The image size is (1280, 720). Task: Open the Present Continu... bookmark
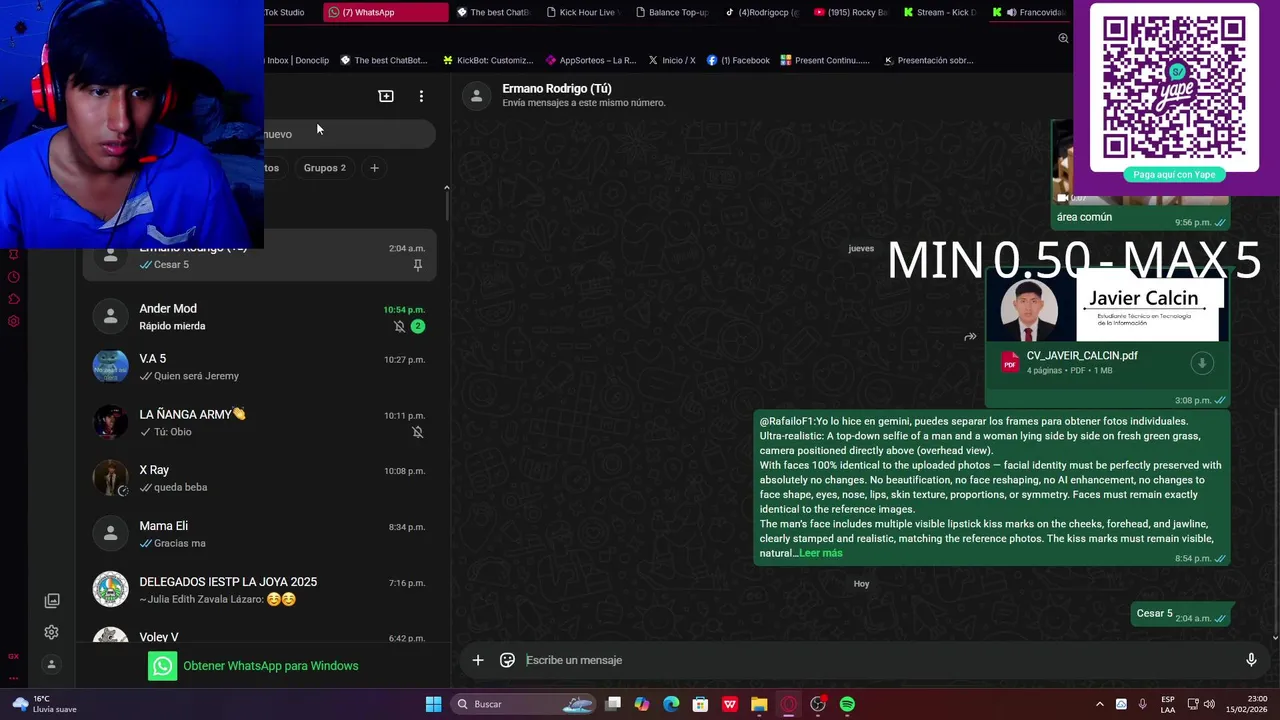pyautogui.click(x=825, y=60)
